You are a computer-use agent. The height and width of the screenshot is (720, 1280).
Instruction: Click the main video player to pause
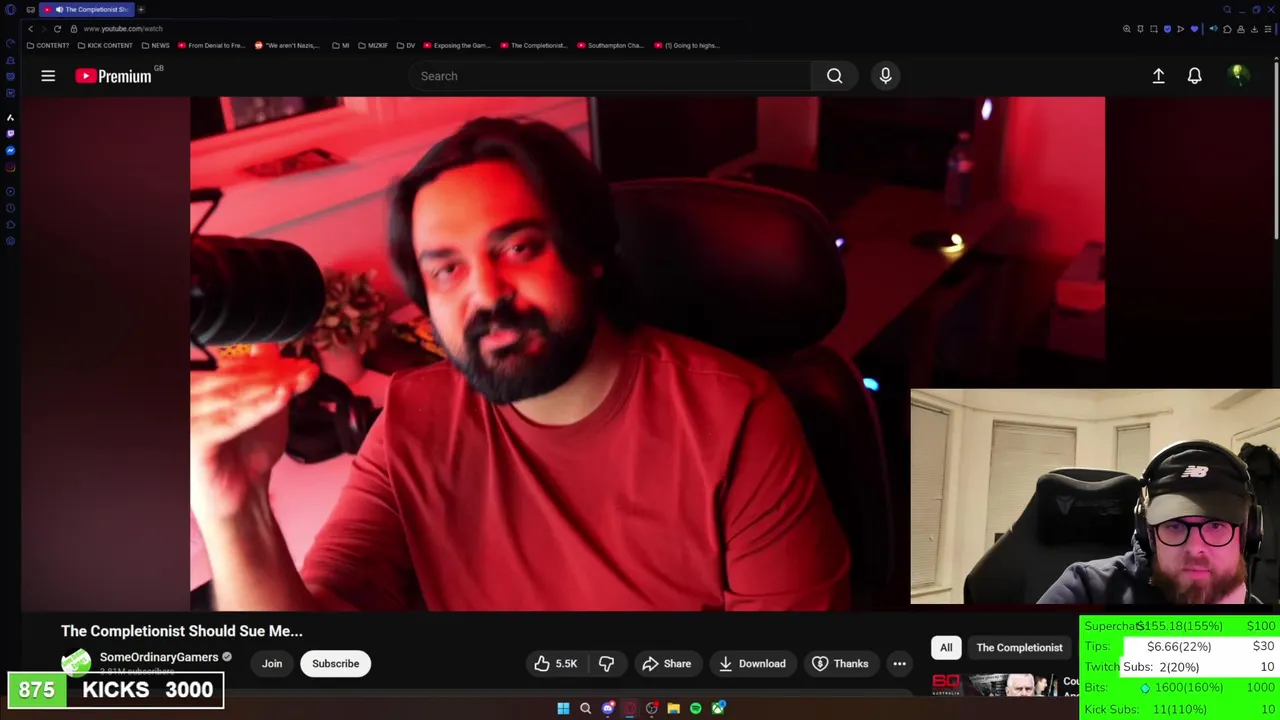pyautogui.click(x=647, y=353)
